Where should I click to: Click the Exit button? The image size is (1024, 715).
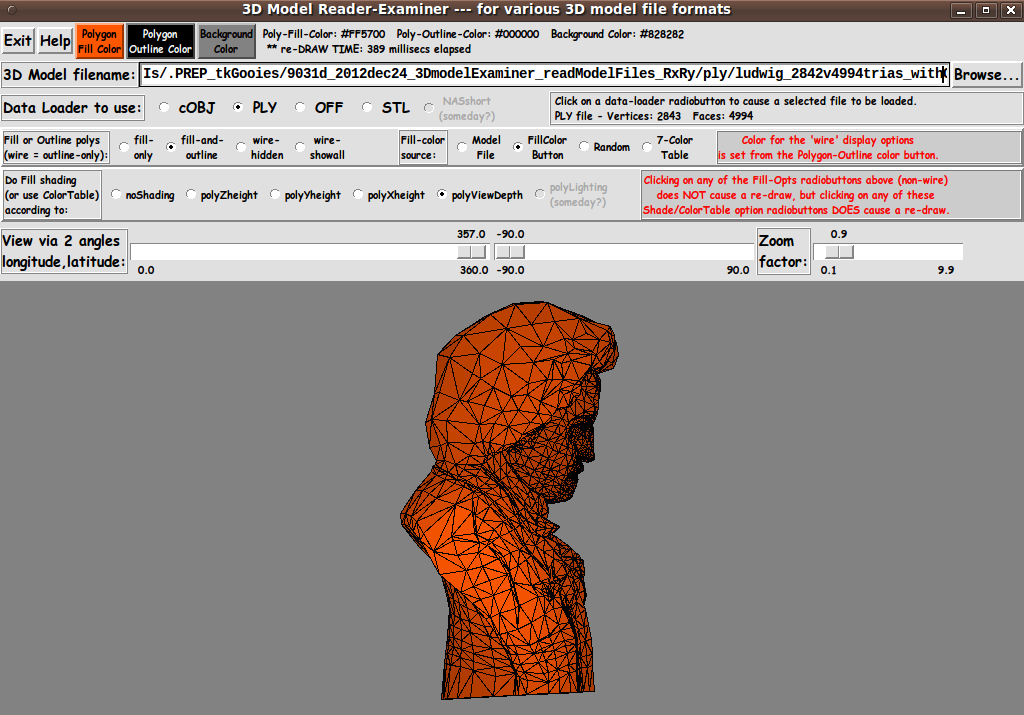click(18, 41)
